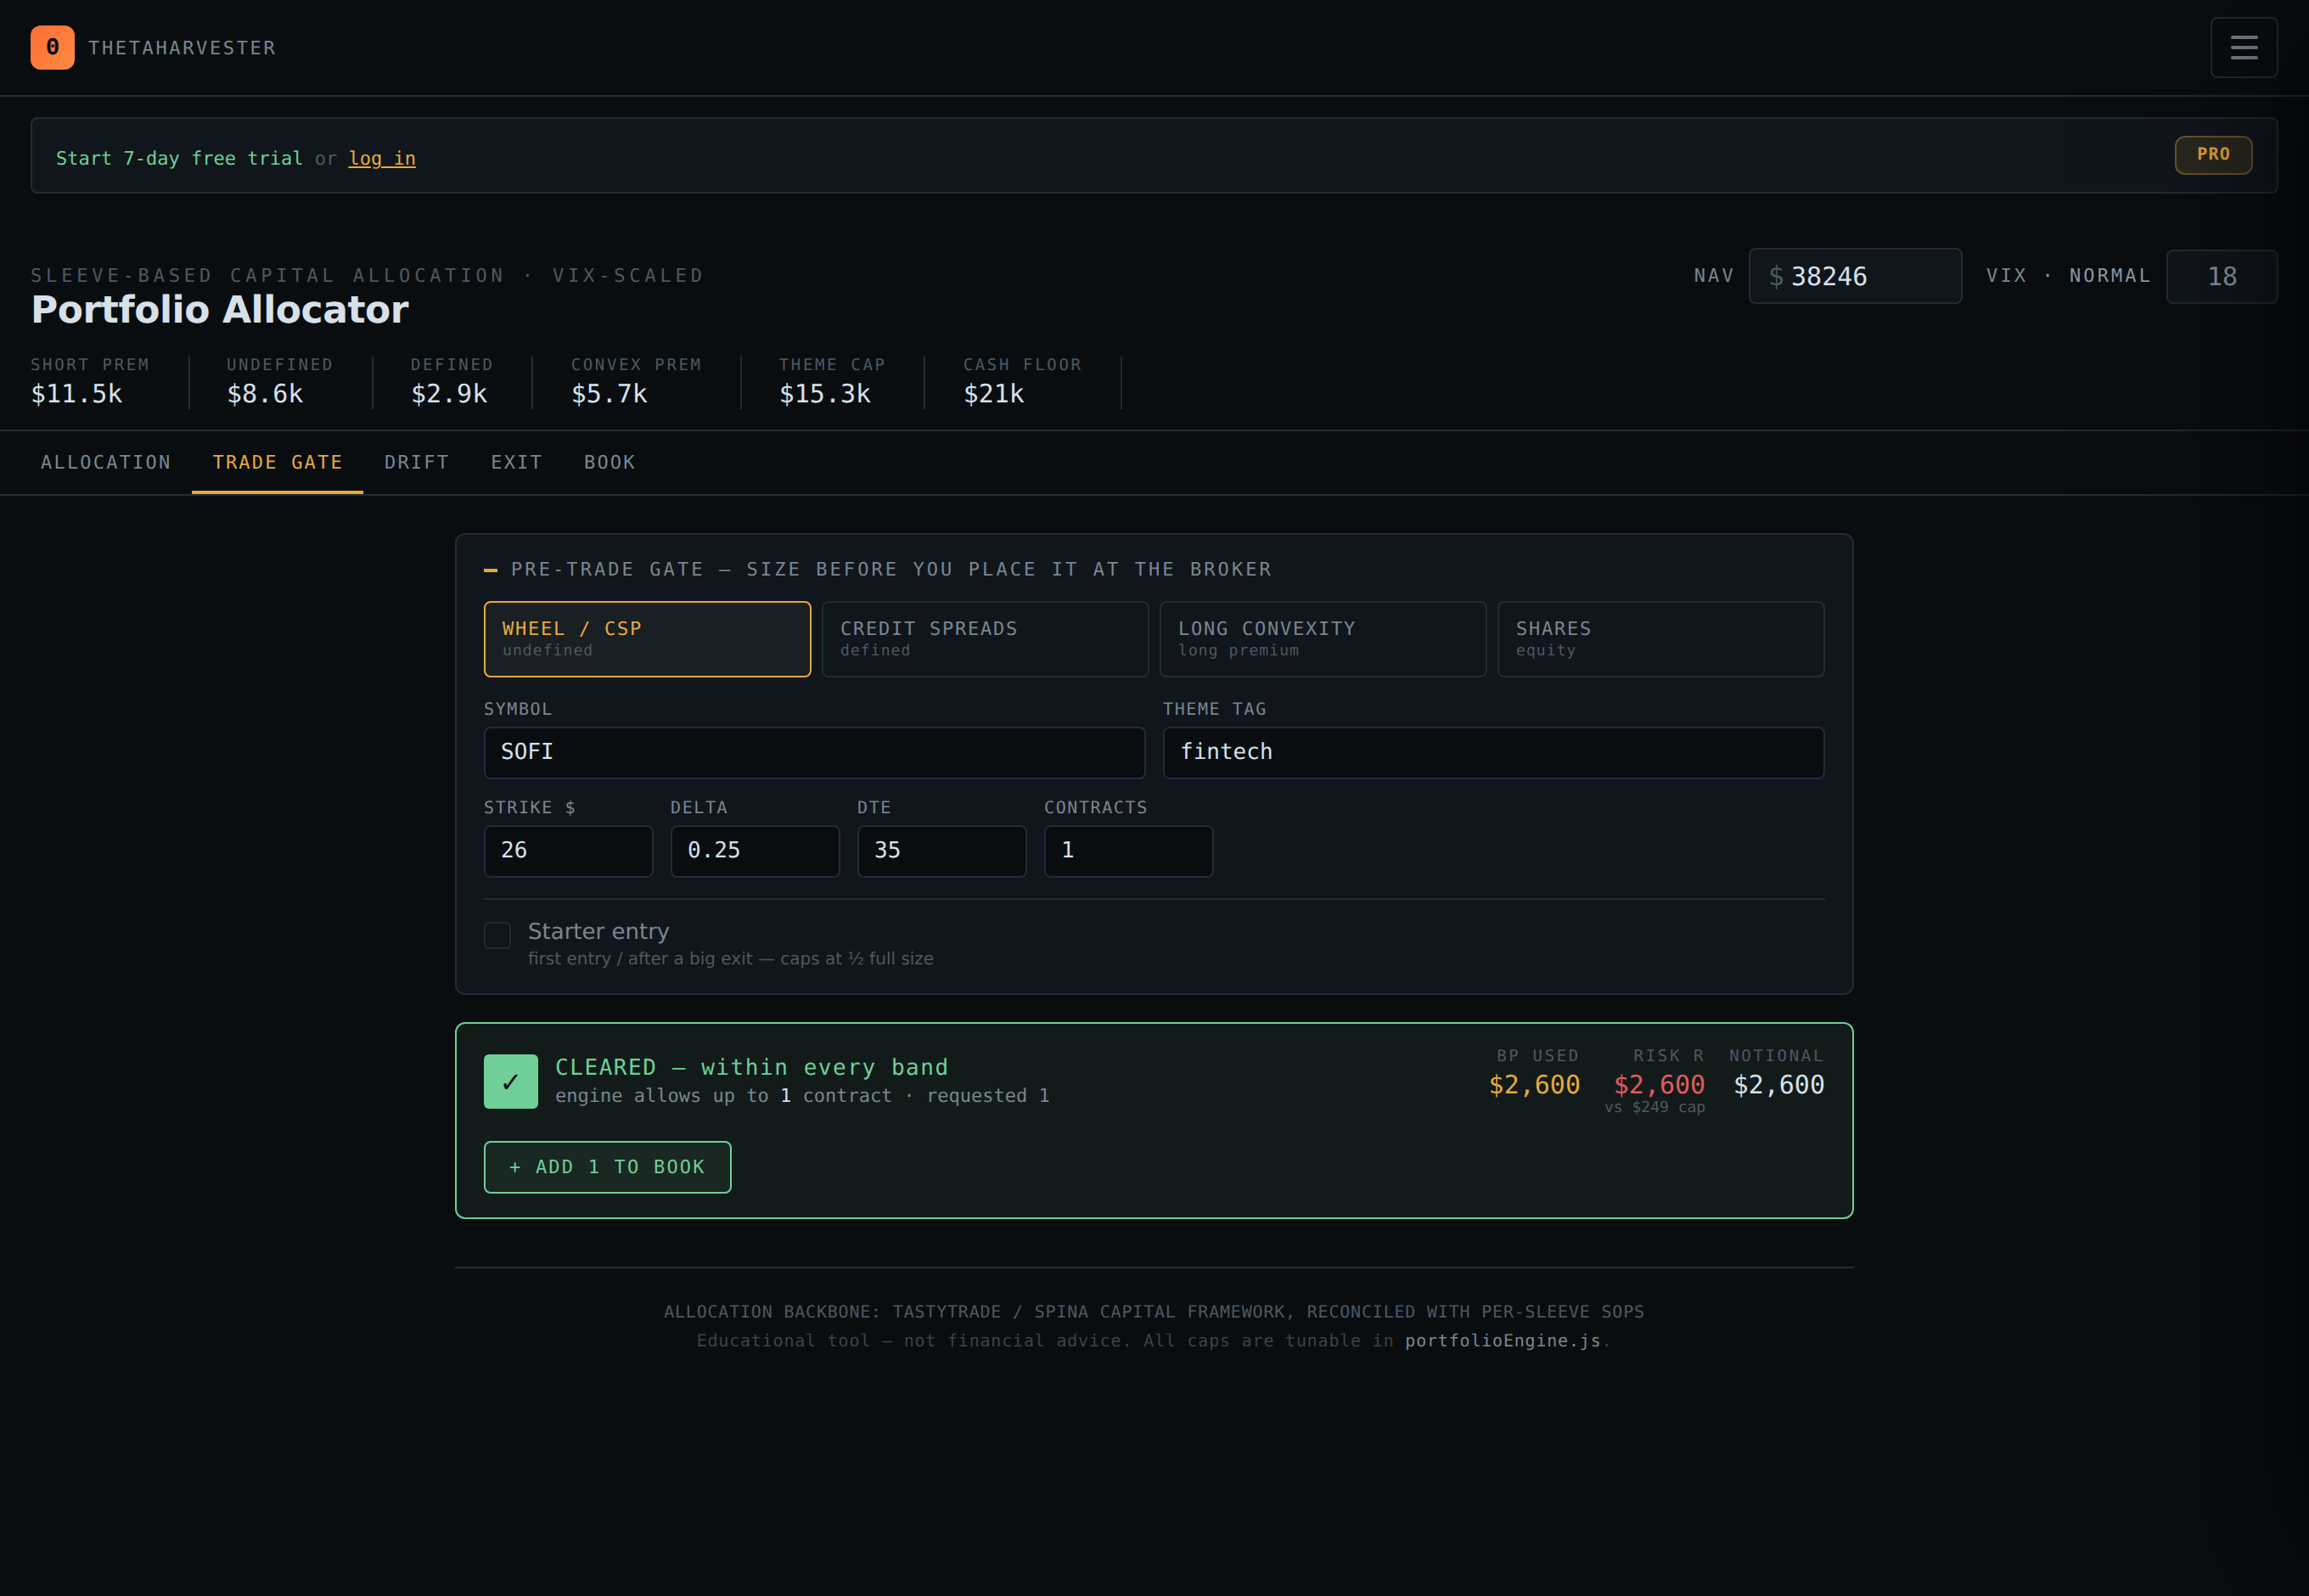Choose the Long Convexity strategy

1323,639
